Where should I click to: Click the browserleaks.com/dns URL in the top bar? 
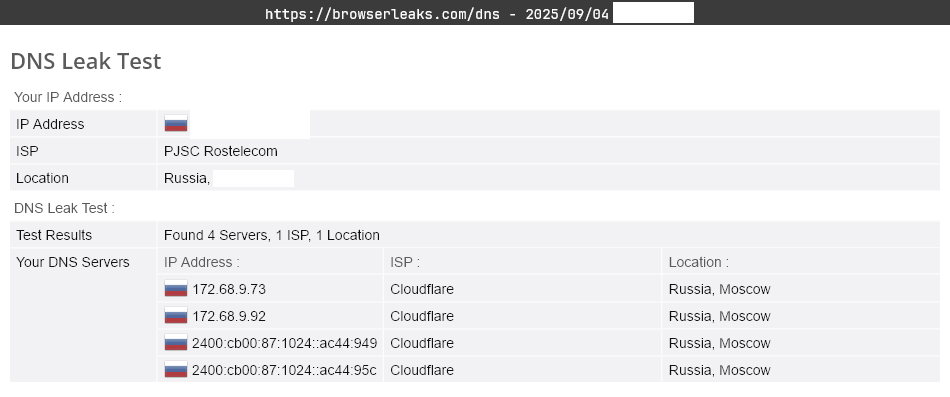pos(382,14)
